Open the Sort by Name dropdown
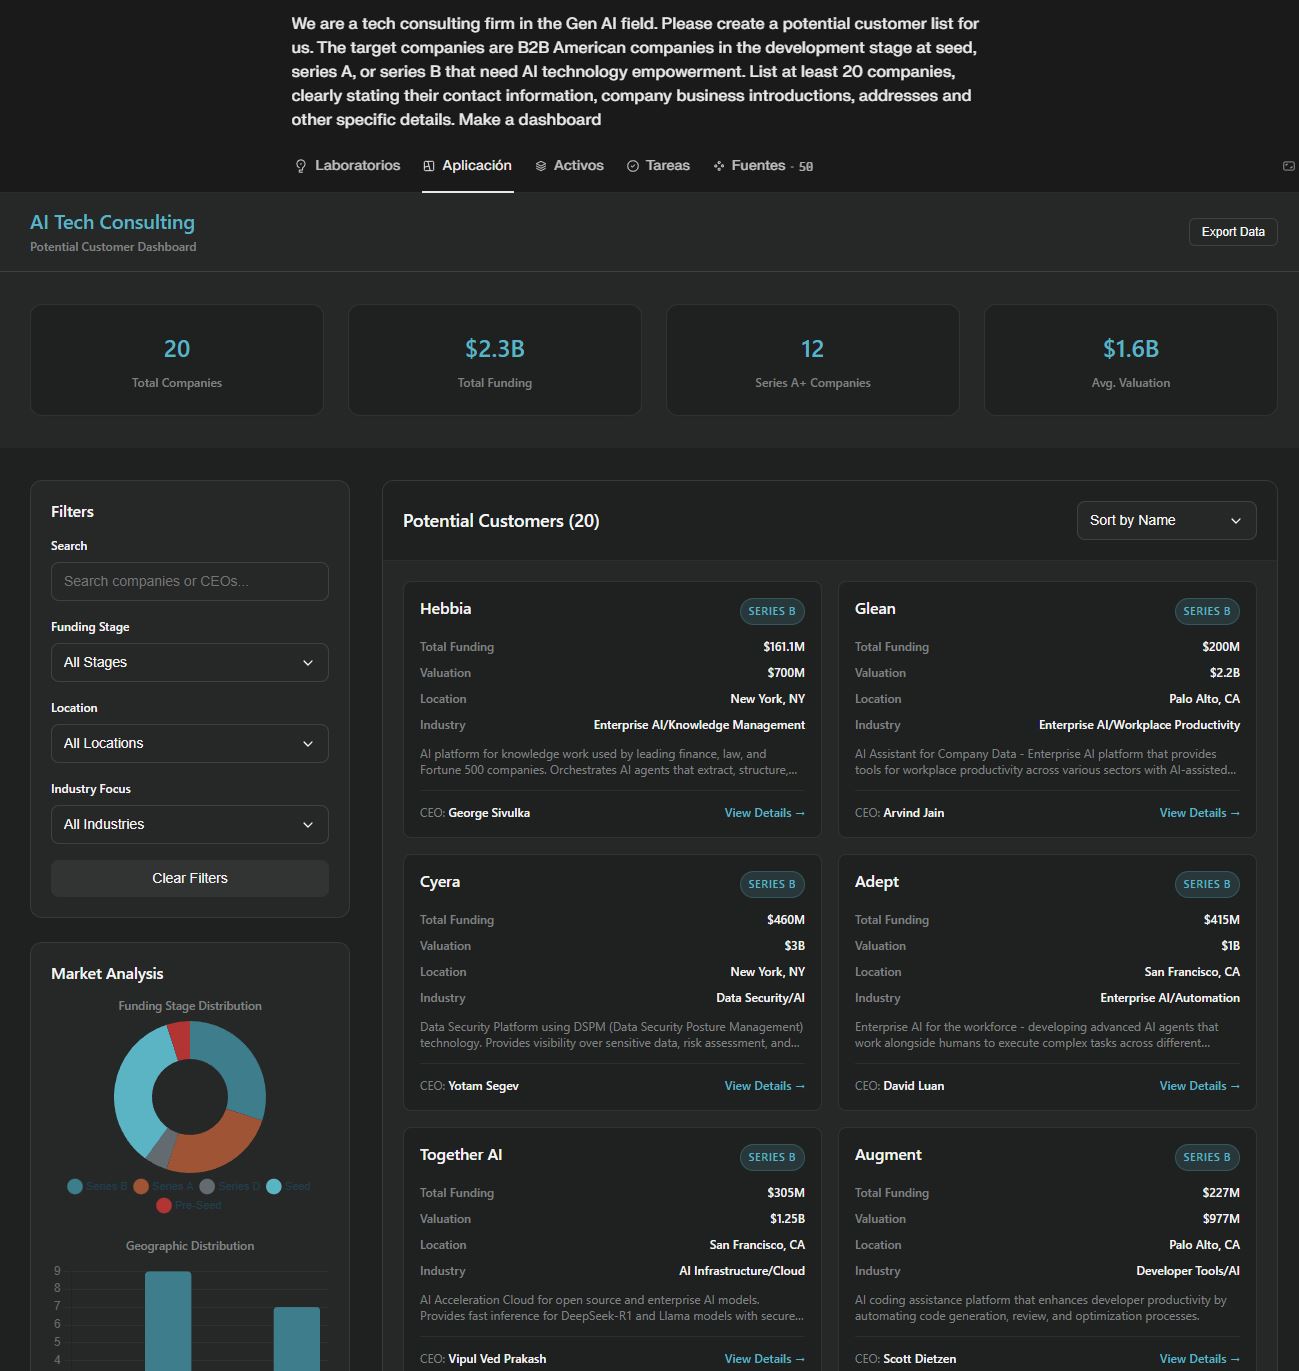1299x1371 pixels. pos(1165,520)
